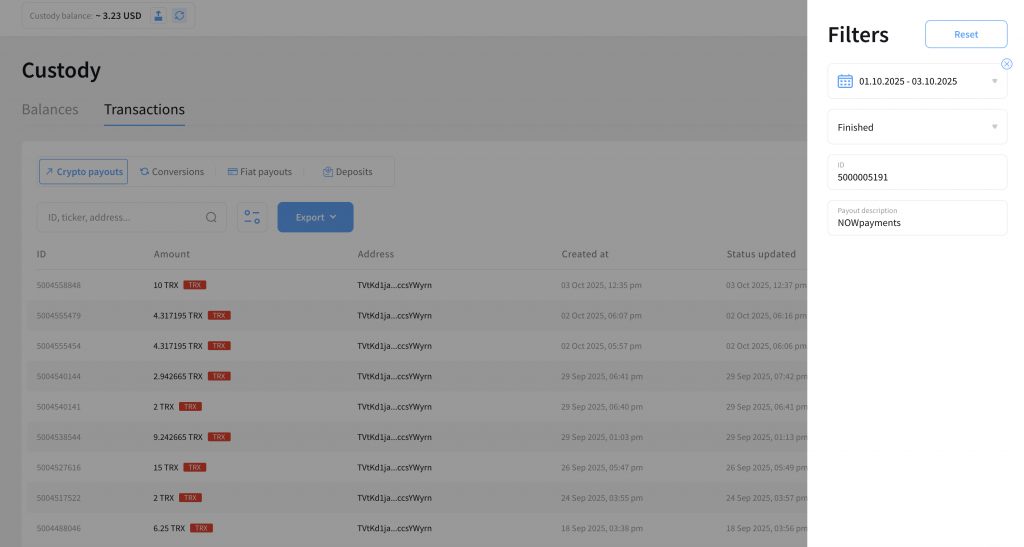Click the Payout description input field
Image resolution: width=1024 pixels, height=547 pixels.
point(916,223)
